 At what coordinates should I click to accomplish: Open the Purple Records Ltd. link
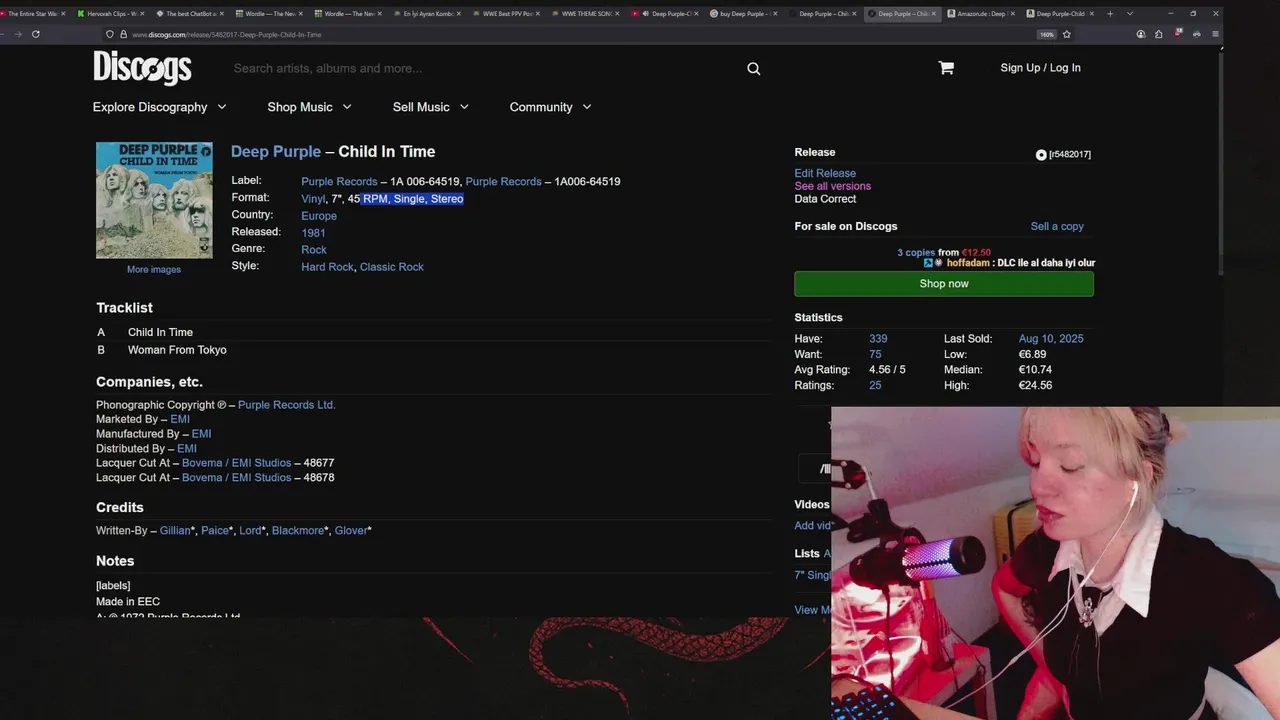click(286, 405)
